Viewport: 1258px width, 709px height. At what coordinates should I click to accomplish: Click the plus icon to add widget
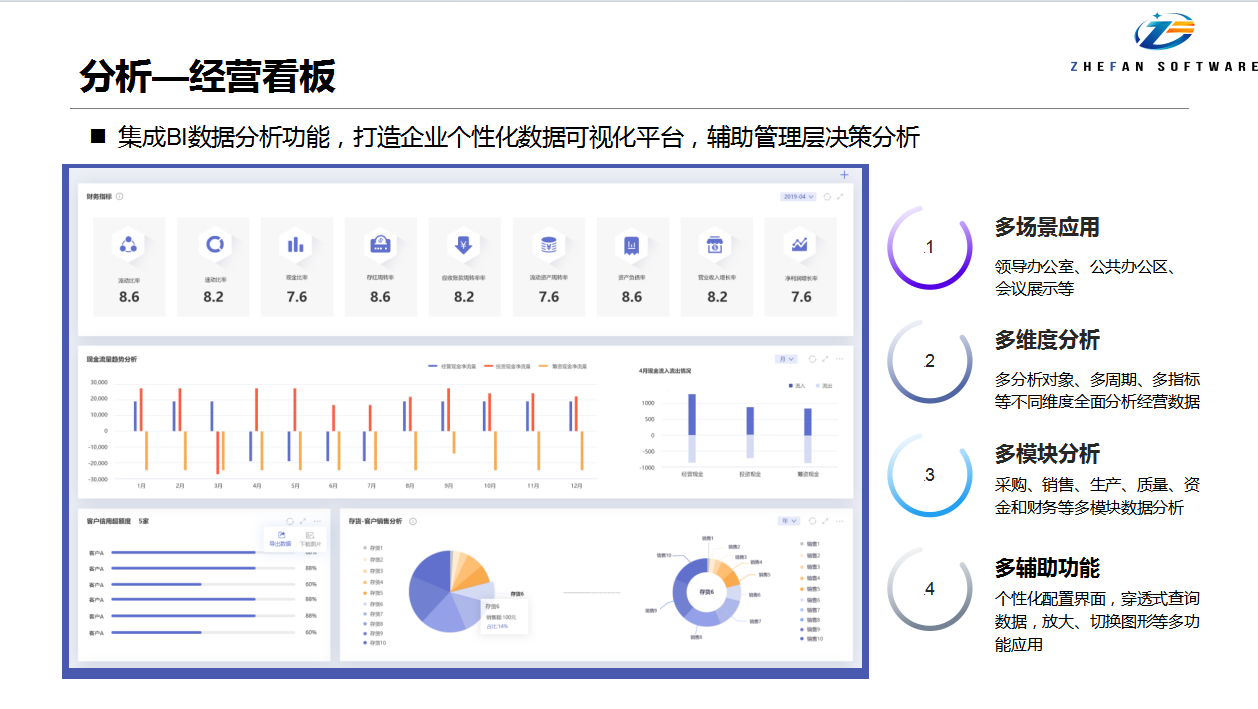pos(844,175)
